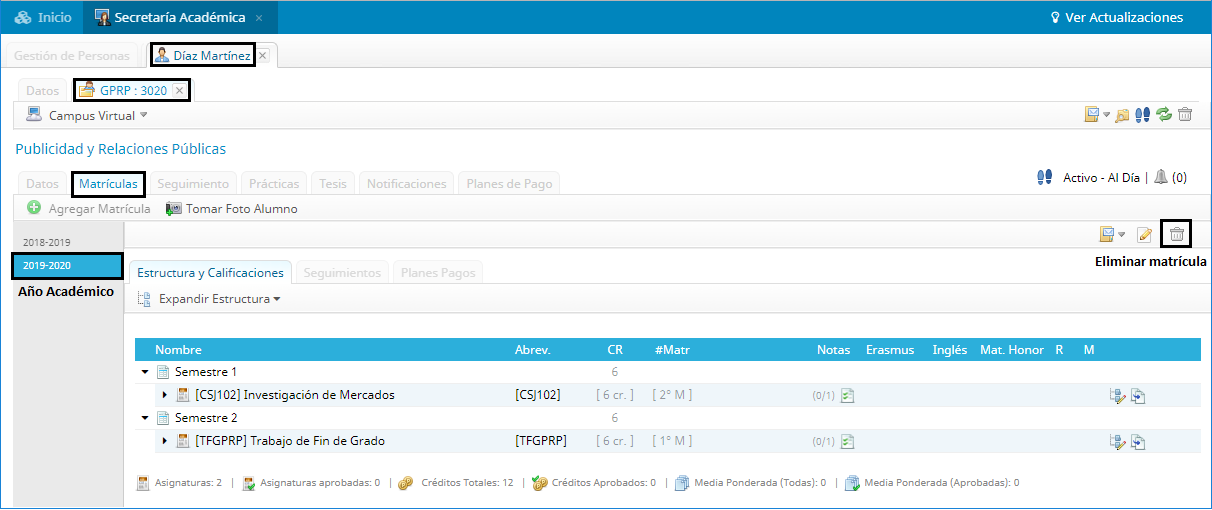Close the GPRP : 3020 tab
1212x510 pixels.
(179, 90)
